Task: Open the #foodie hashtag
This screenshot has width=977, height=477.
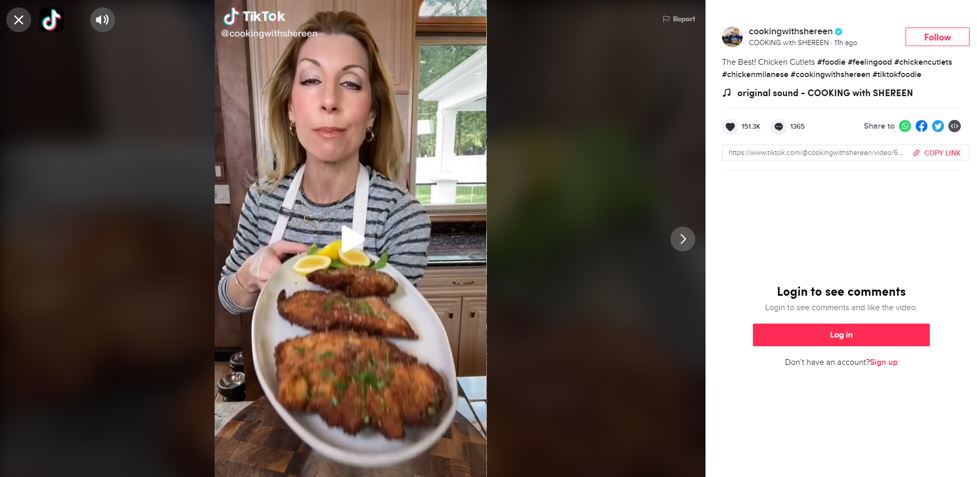Action: (x=830, y=62)
